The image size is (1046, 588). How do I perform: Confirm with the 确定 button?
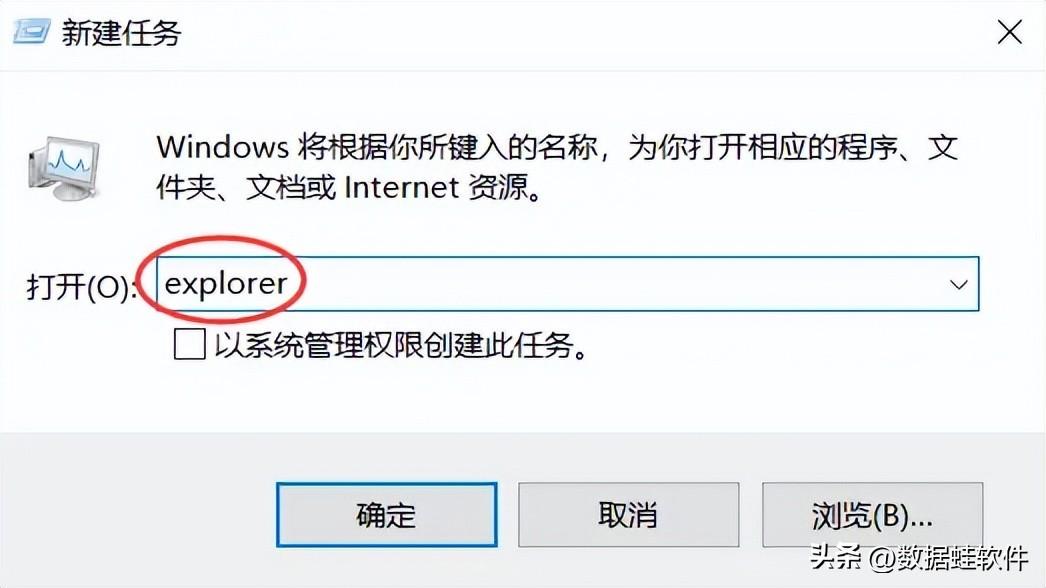(387, 515)
